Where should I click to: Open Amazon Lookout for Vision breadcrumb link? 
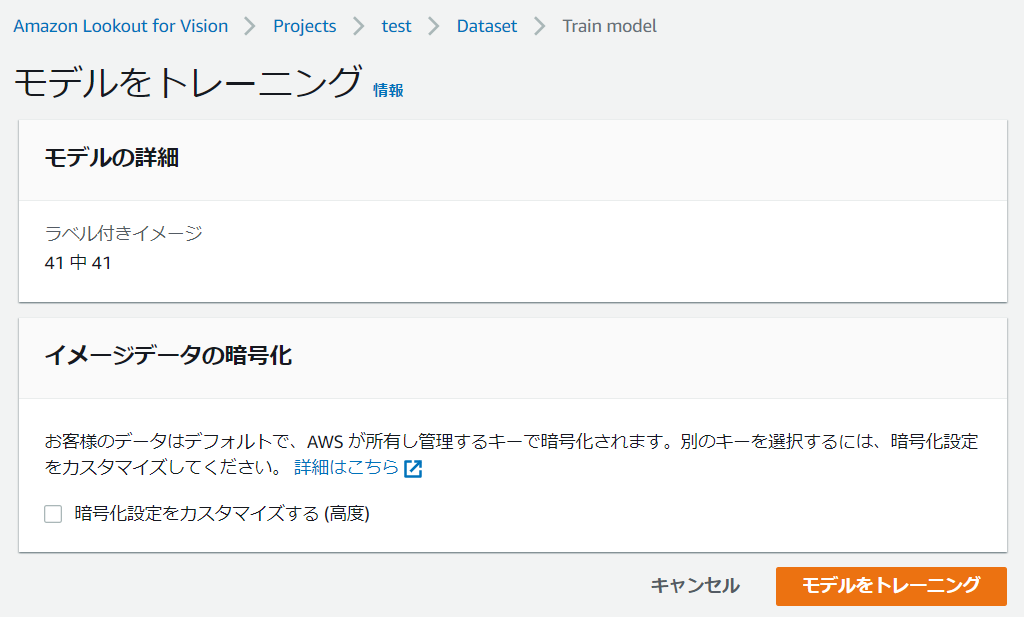(121, 26)
